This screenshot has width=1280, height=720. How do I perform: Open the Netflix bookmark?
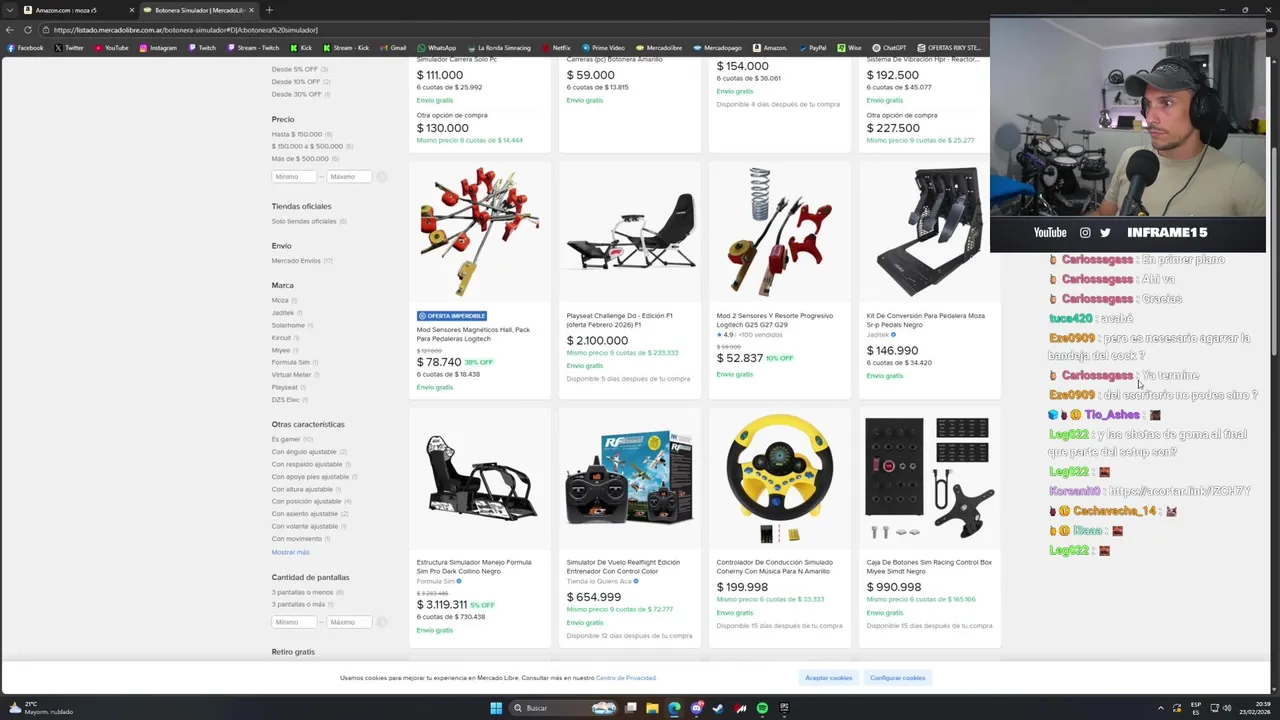(556, 48)
